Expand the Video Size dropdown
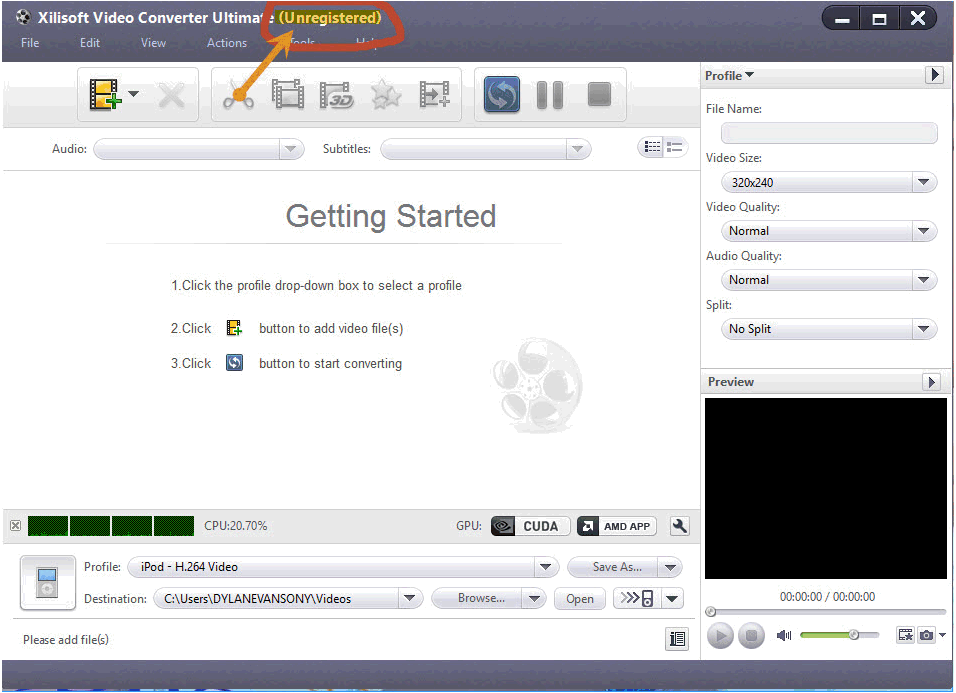Image resolution: width=956 pixels, height=693 pixels. point(828,183)
